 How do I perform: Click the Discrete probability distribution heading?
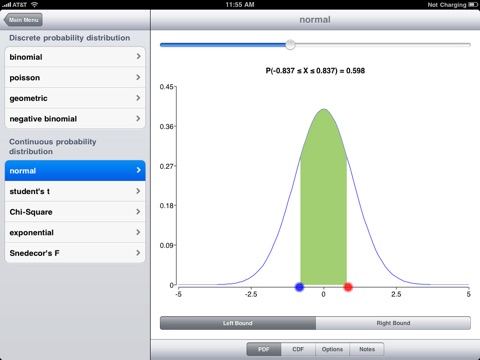click(x=70, y=38)
